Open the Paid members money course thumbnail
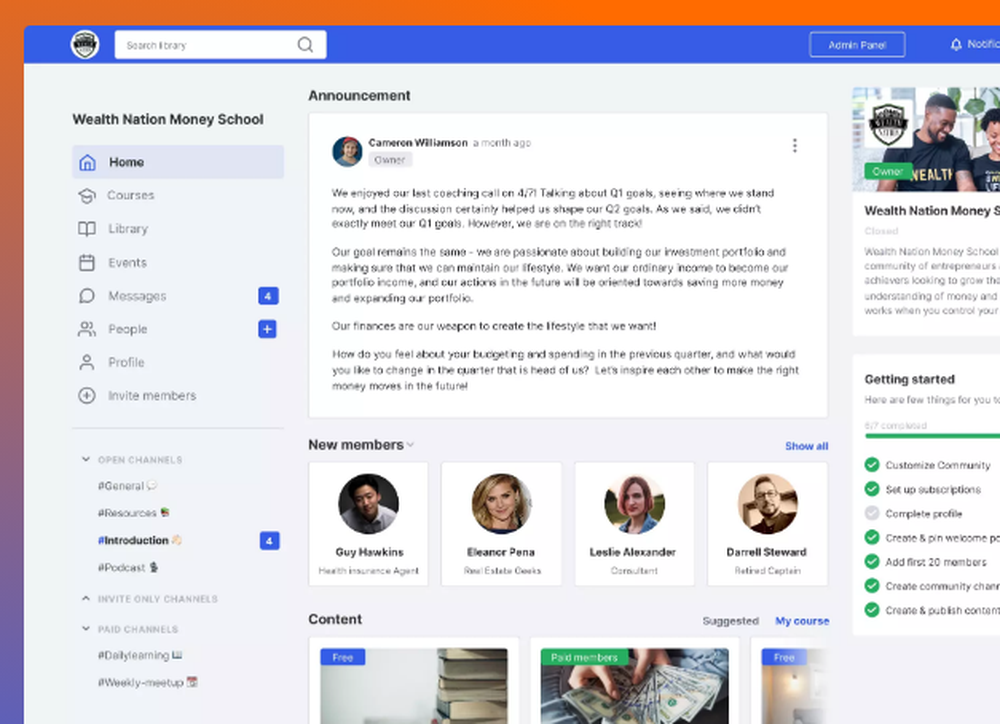 [635, 686]
